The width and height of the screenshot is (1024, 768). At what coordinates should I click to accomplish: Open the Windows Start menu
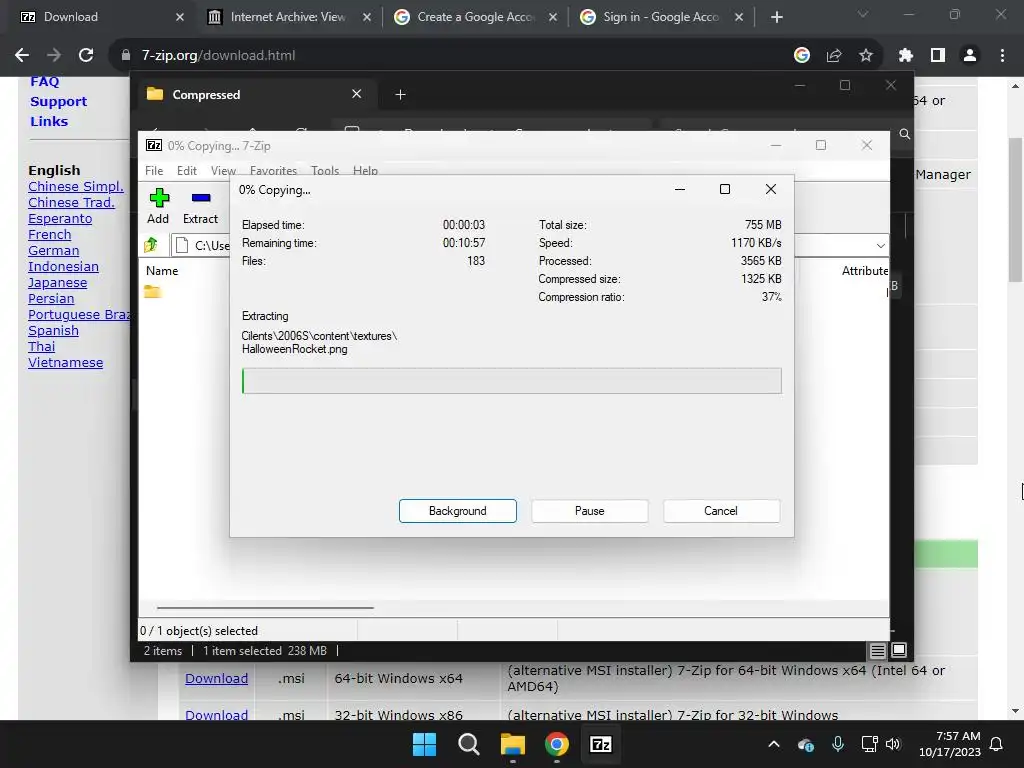[424, 744]
